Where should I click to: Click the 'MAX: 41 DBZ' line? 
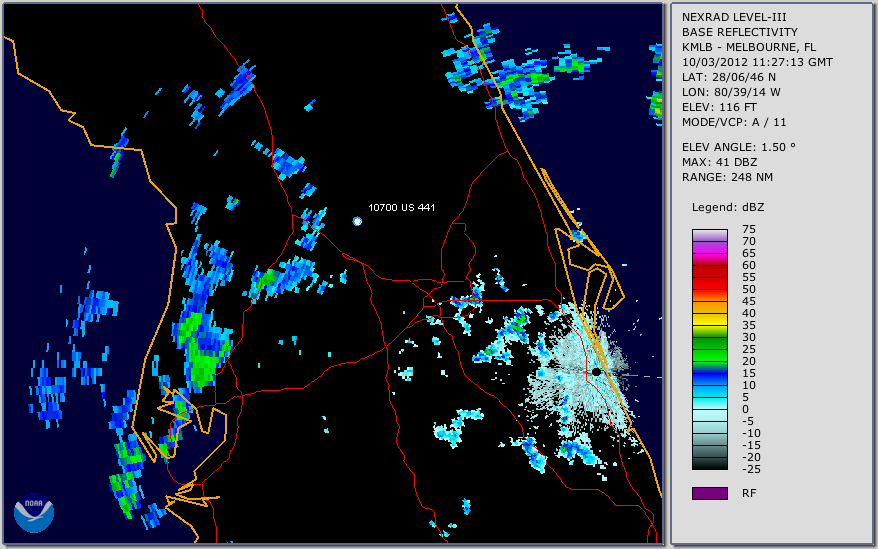click(x=719, y=162)
